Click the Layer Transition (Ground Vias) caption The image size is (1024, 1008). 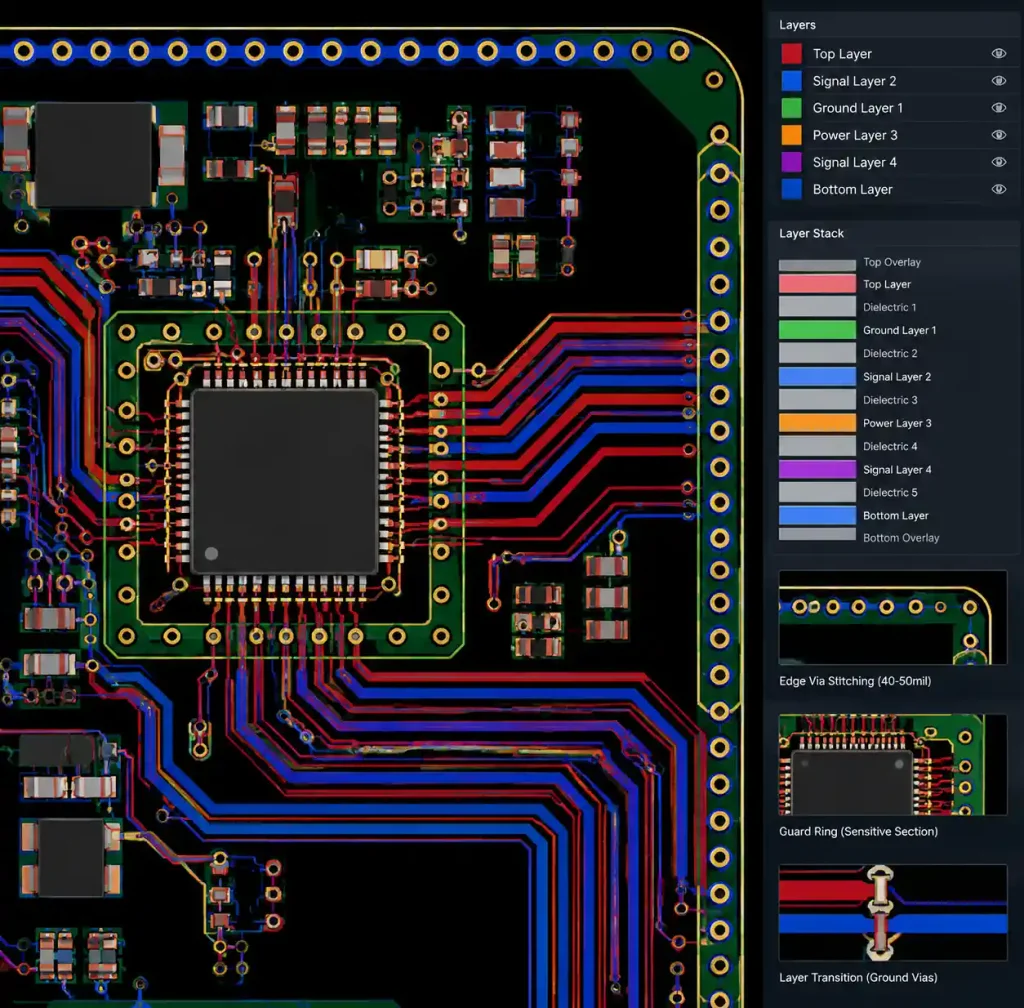point(858,977)
